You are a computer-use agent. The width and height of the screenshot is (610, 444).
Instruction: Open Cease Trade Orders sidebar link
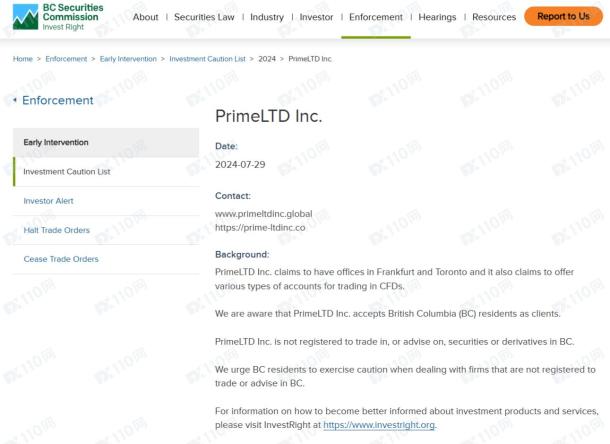(x=106, y=259)
